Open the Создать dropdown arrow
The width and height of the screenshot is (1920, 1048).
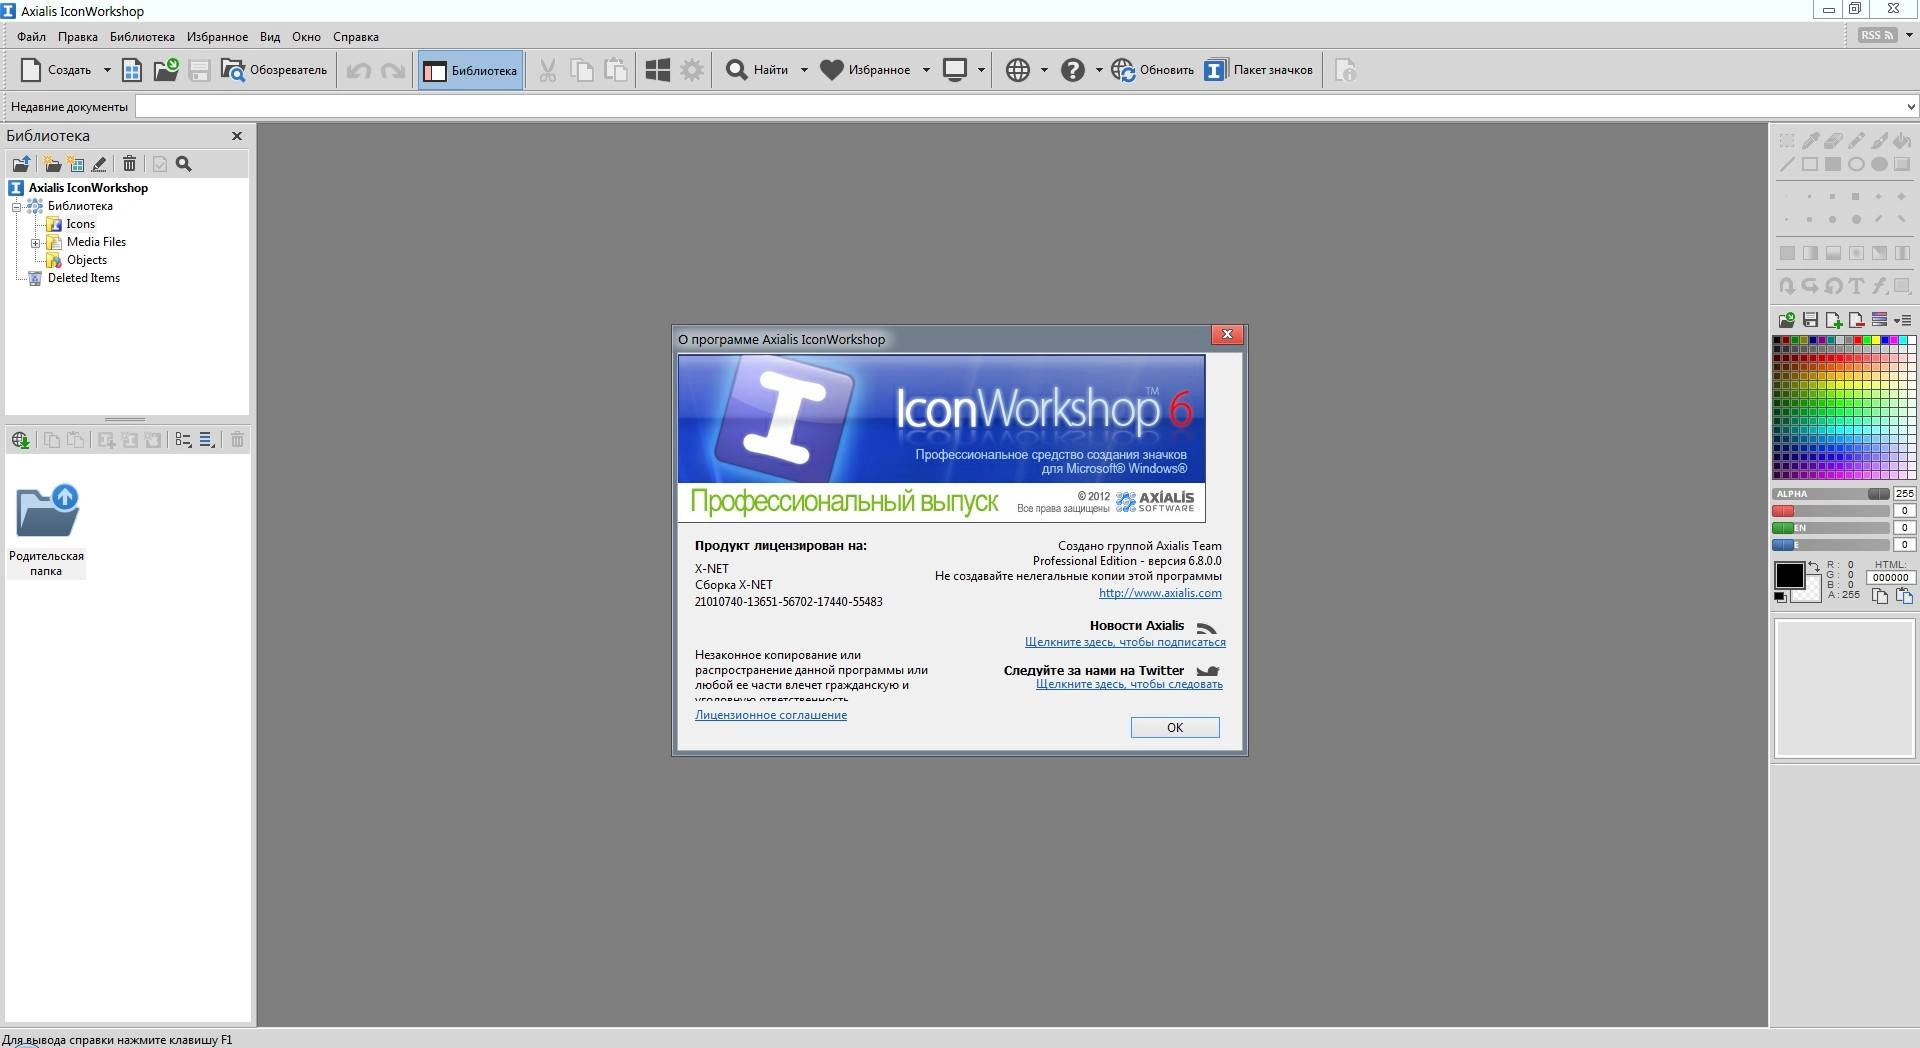pos(106,70)
